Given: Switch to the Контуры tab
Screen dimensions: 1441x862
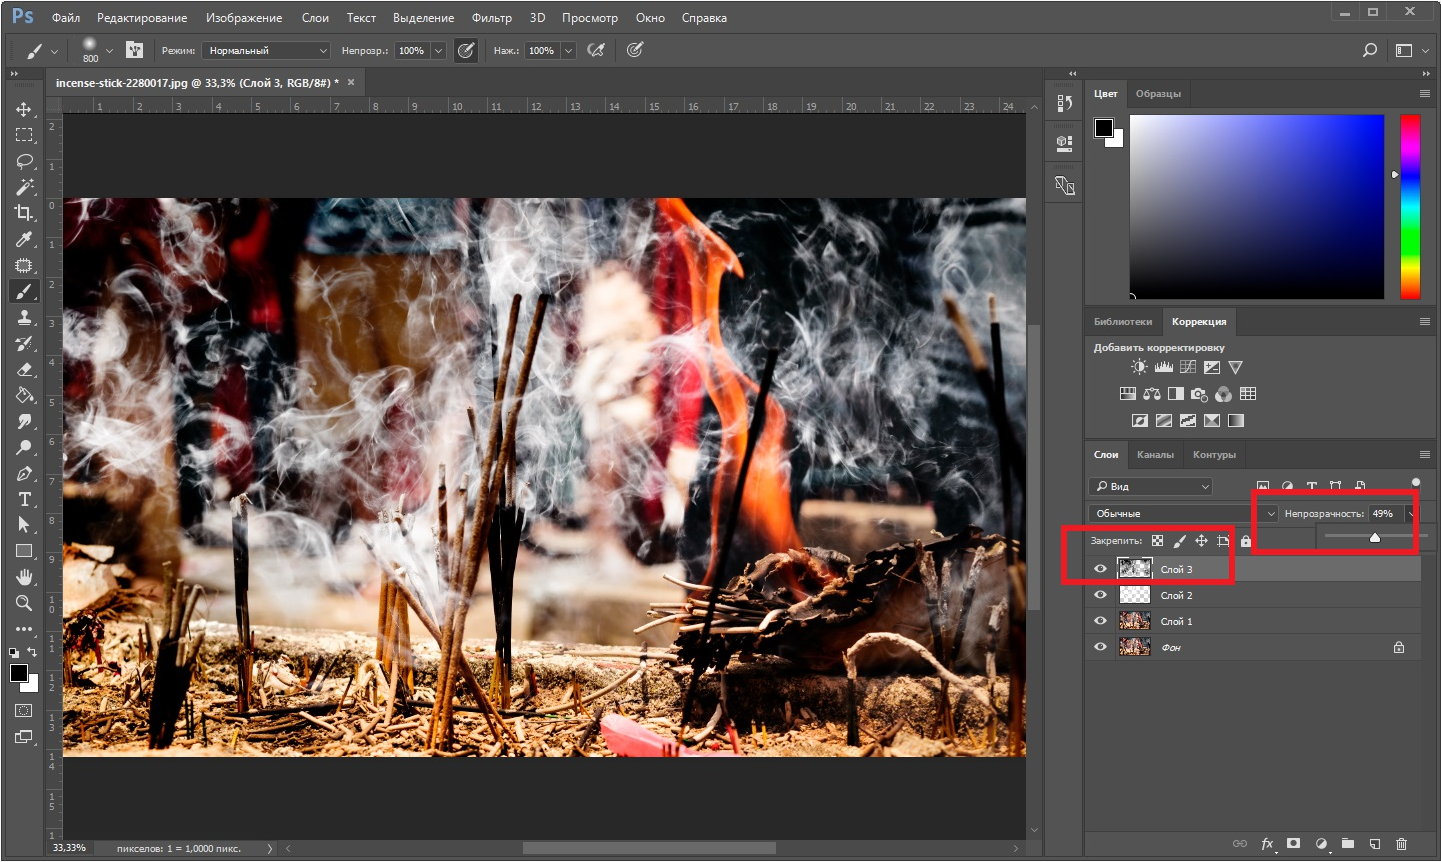Looking at the screenshot, I should (x=1214, y=455).
